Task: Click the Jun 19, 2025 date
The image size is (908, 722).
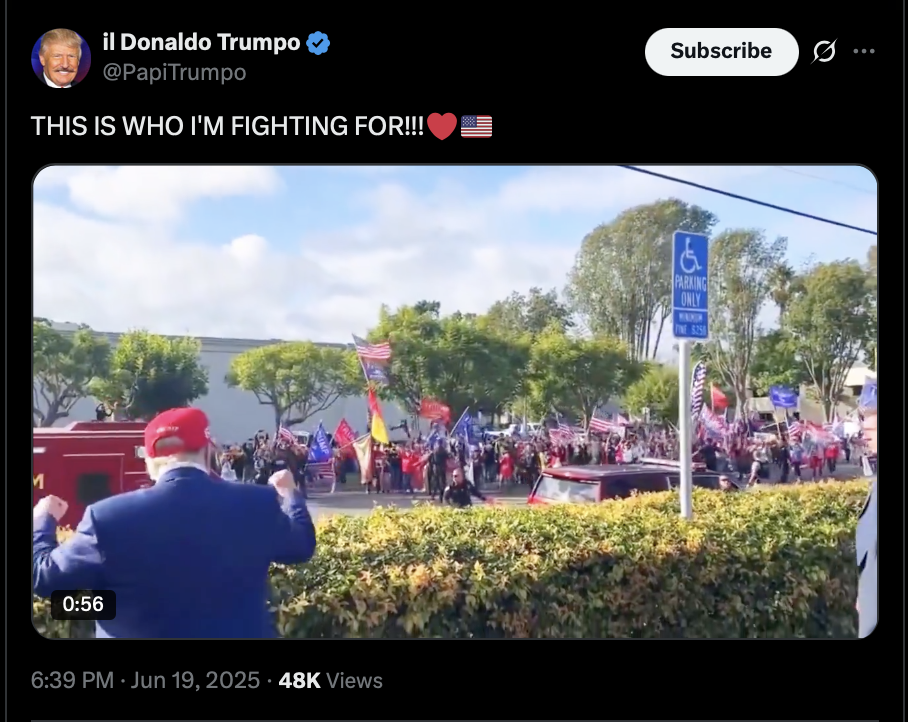Action: click(x=195, y=680)
